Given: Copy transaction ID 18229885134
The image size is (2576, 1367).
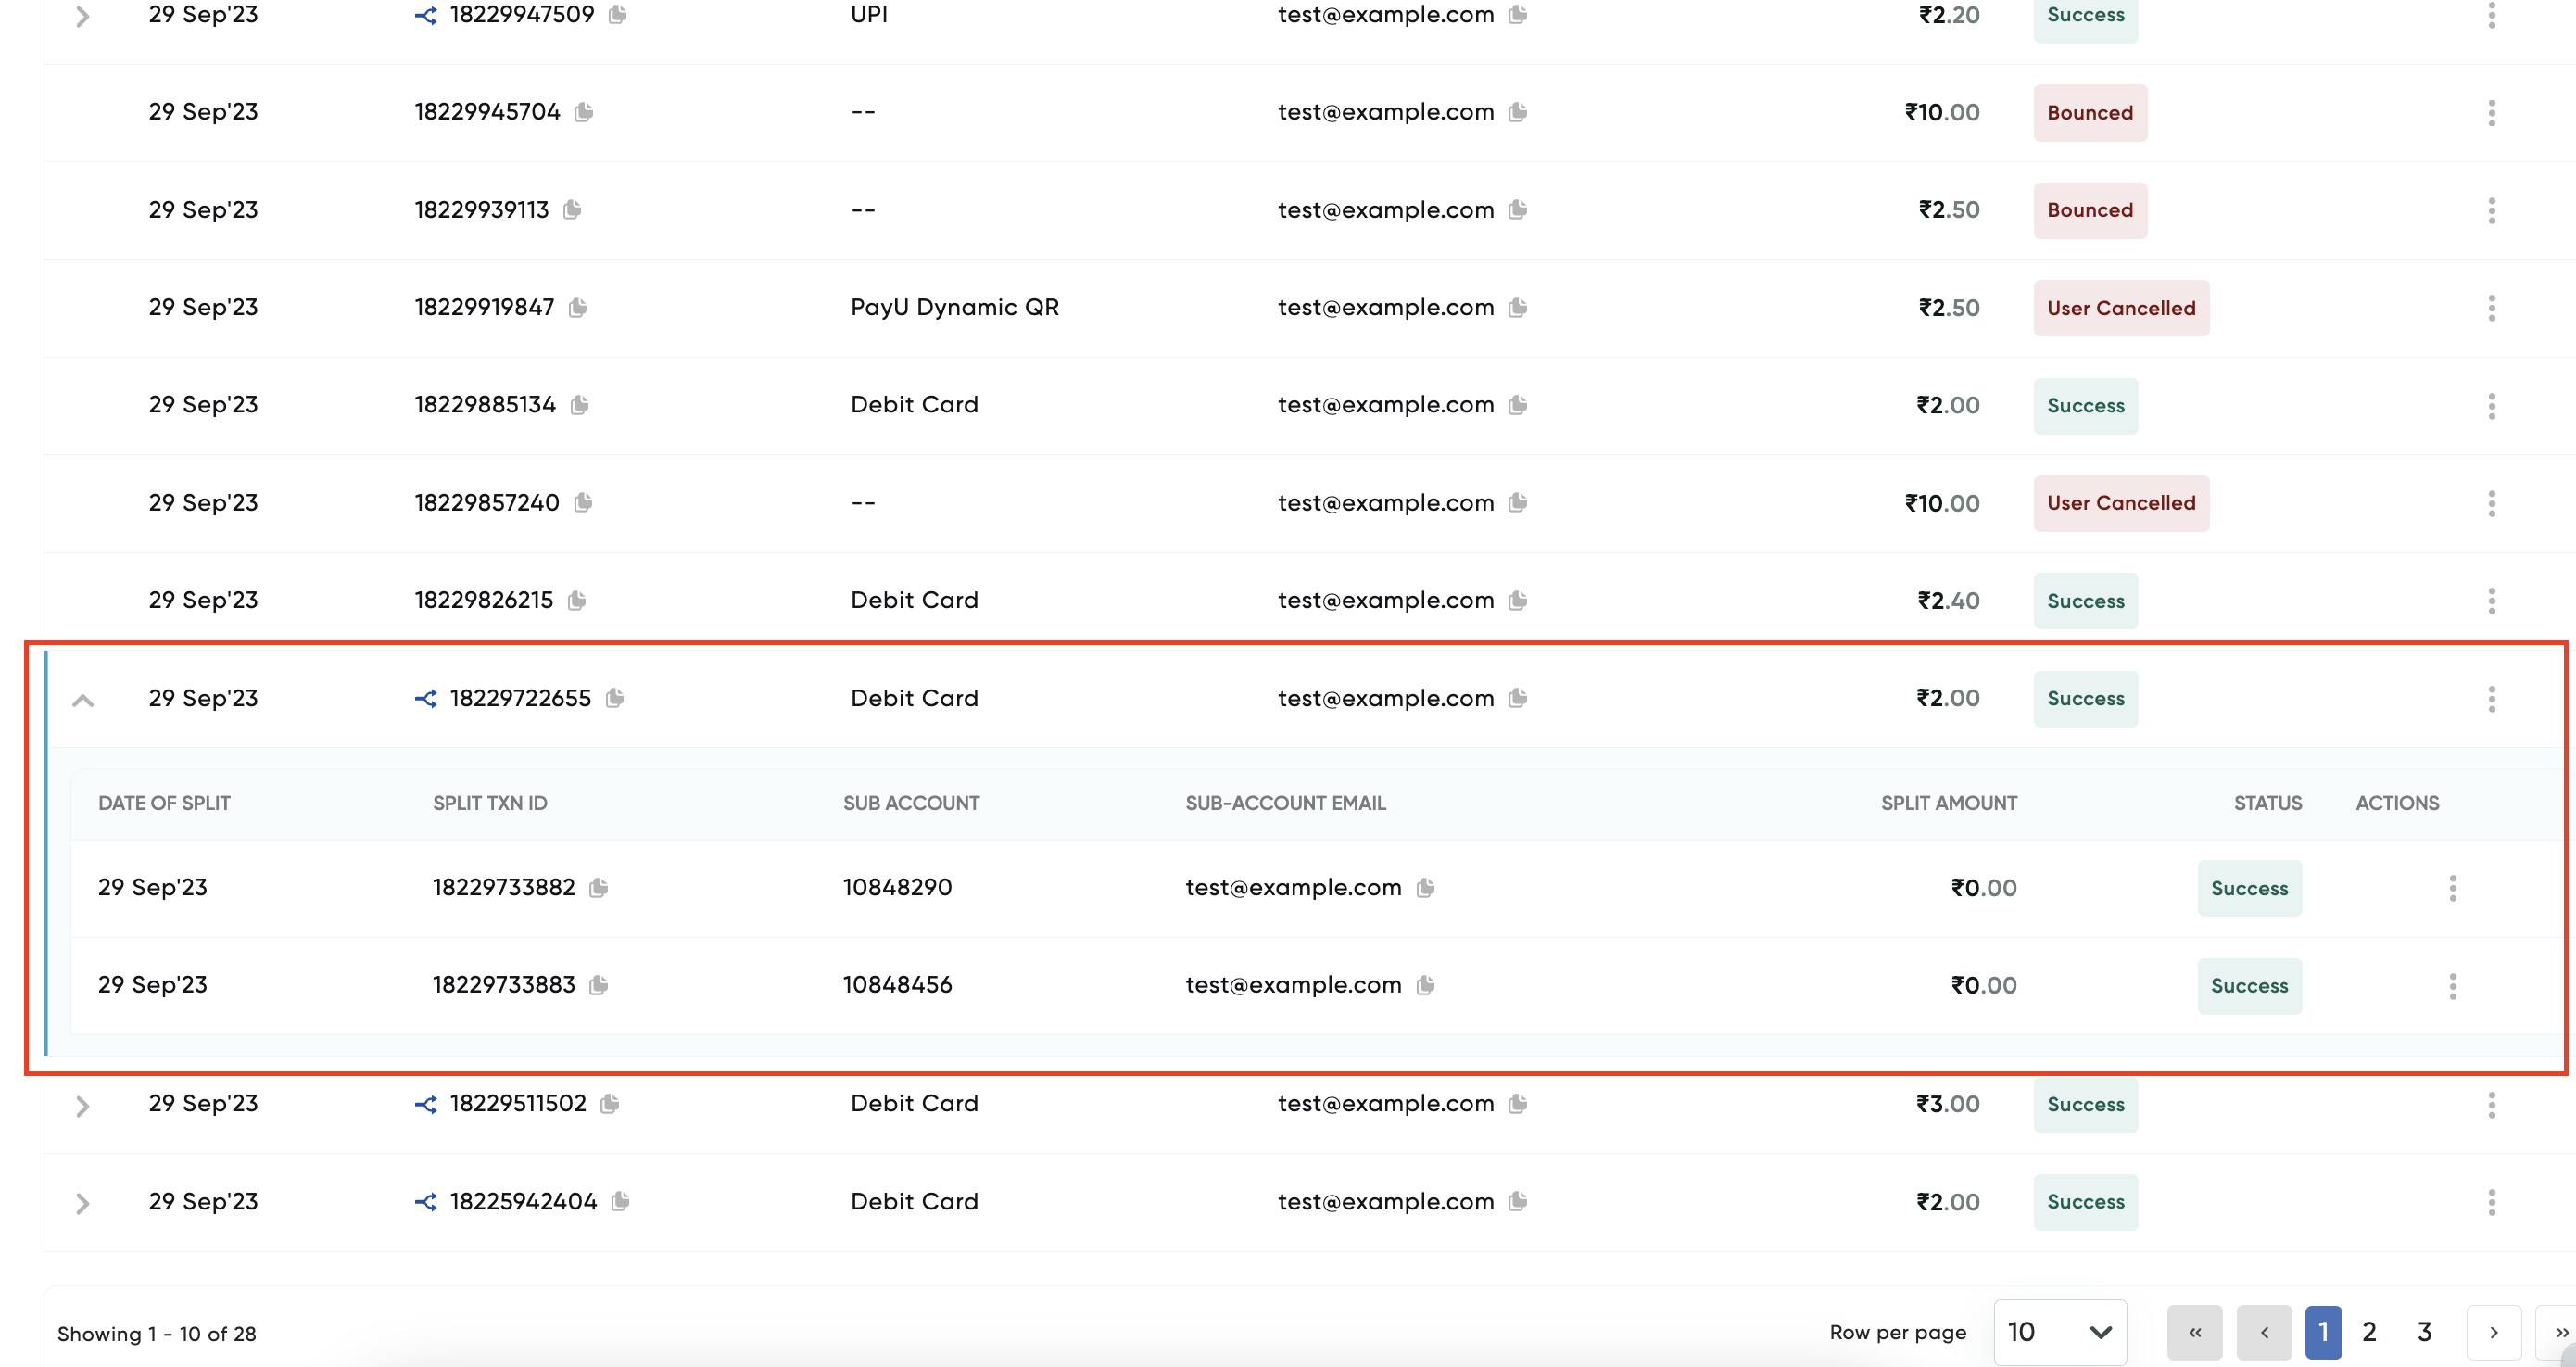Looking at the screenshot, I should [579, 405].
